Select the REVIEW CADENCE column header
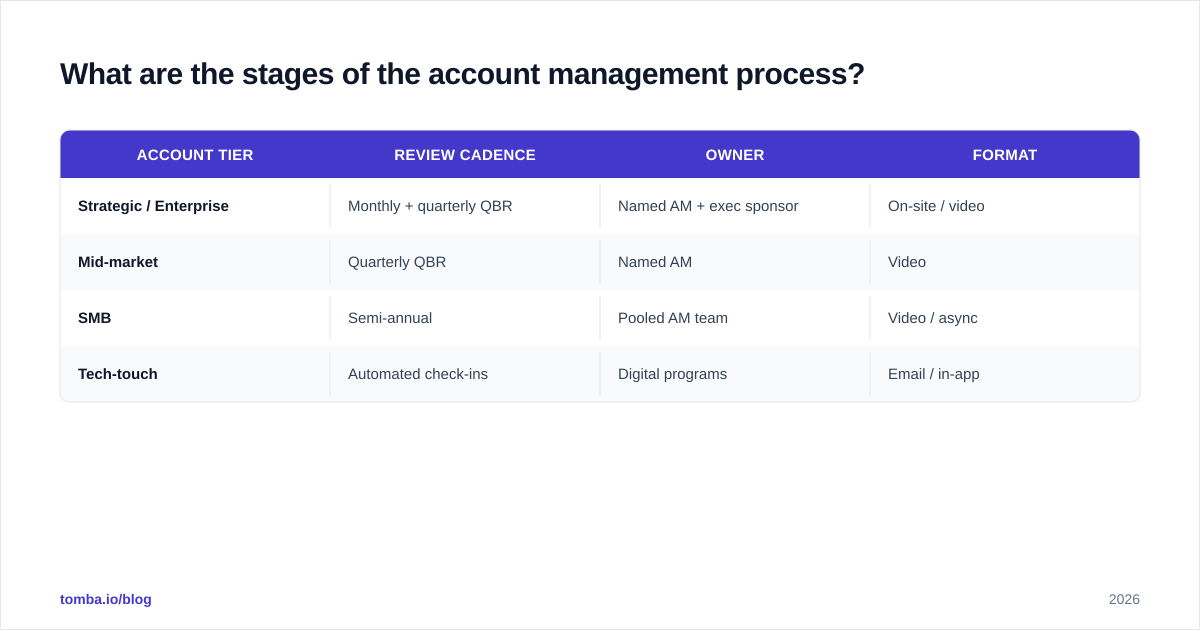 point(465,155)
